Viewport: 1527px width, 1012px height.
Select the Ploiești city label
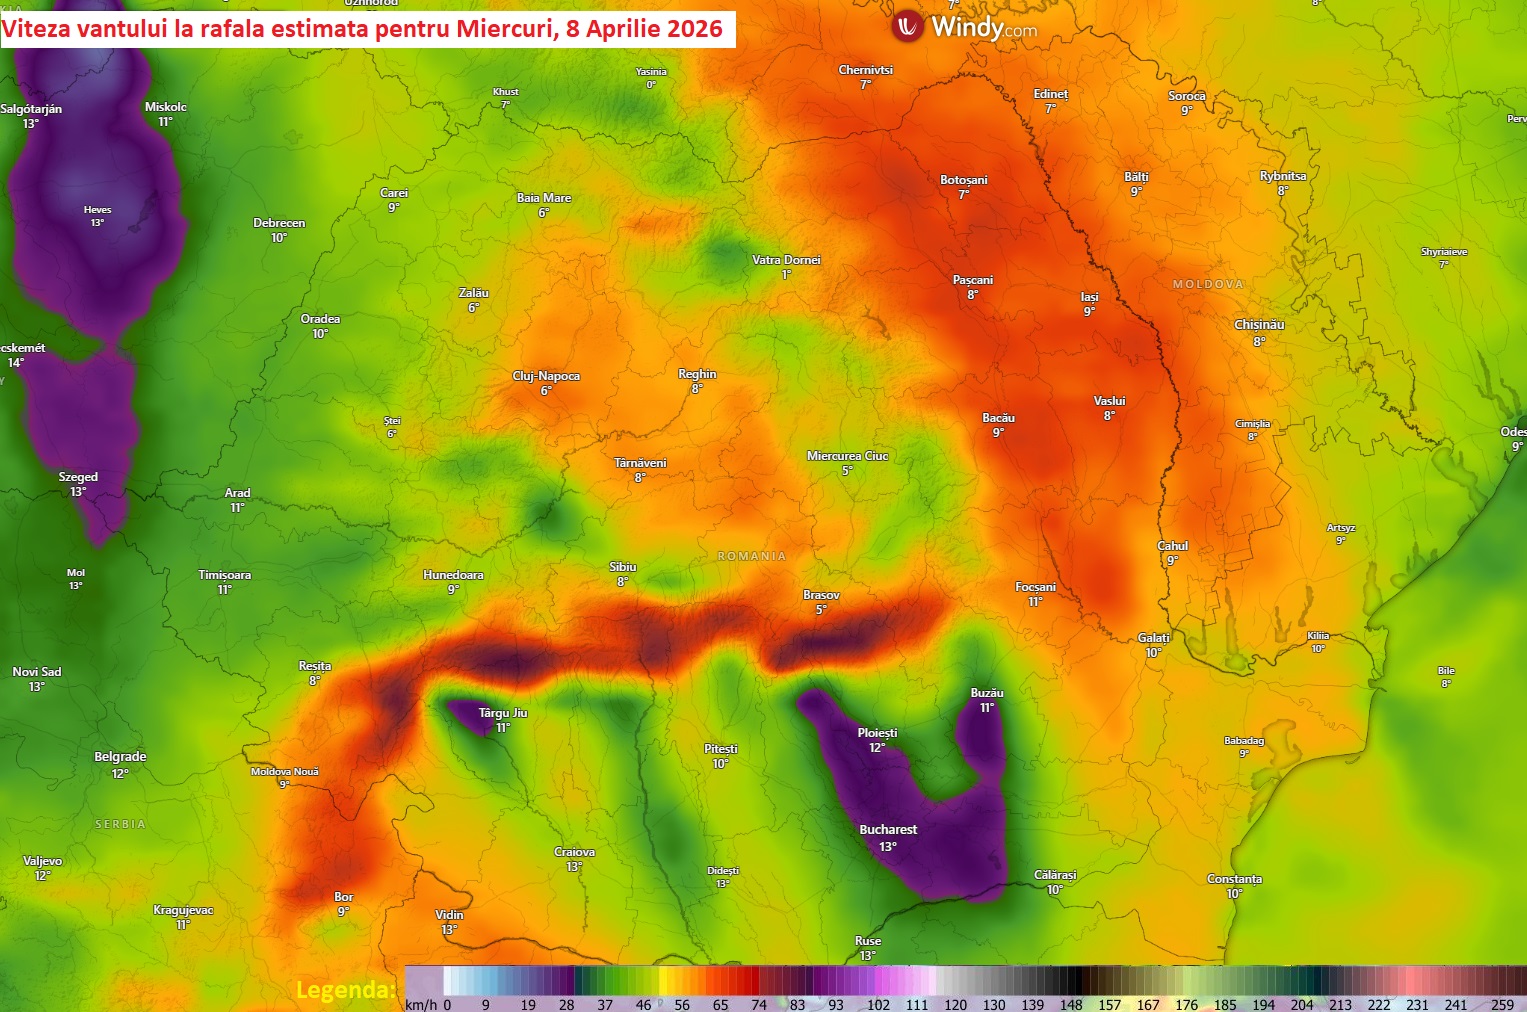[877, 733]
